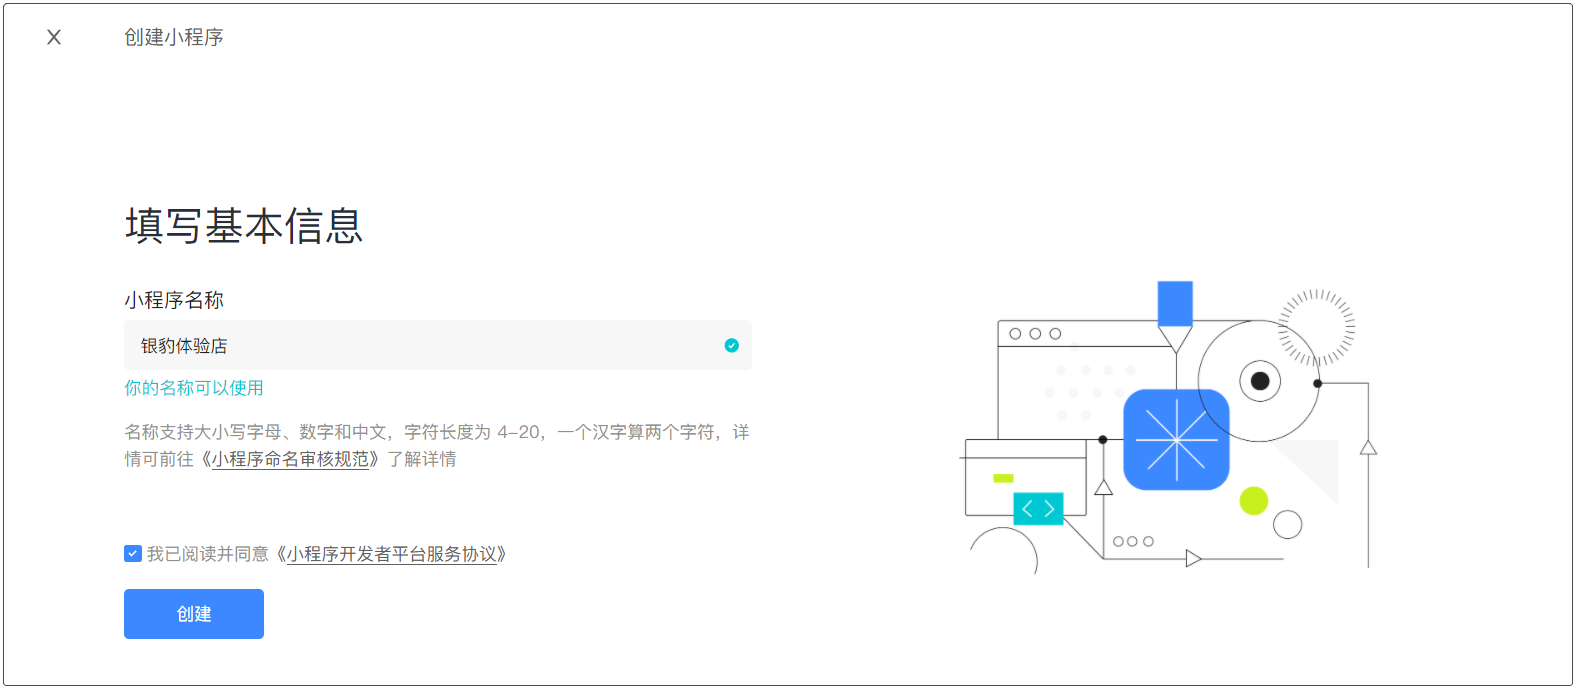Viewport: 1577px width, 688px height.
Task: Click the 小程序名称 input field
Action: pyautogui.click(x=420, y=345)
